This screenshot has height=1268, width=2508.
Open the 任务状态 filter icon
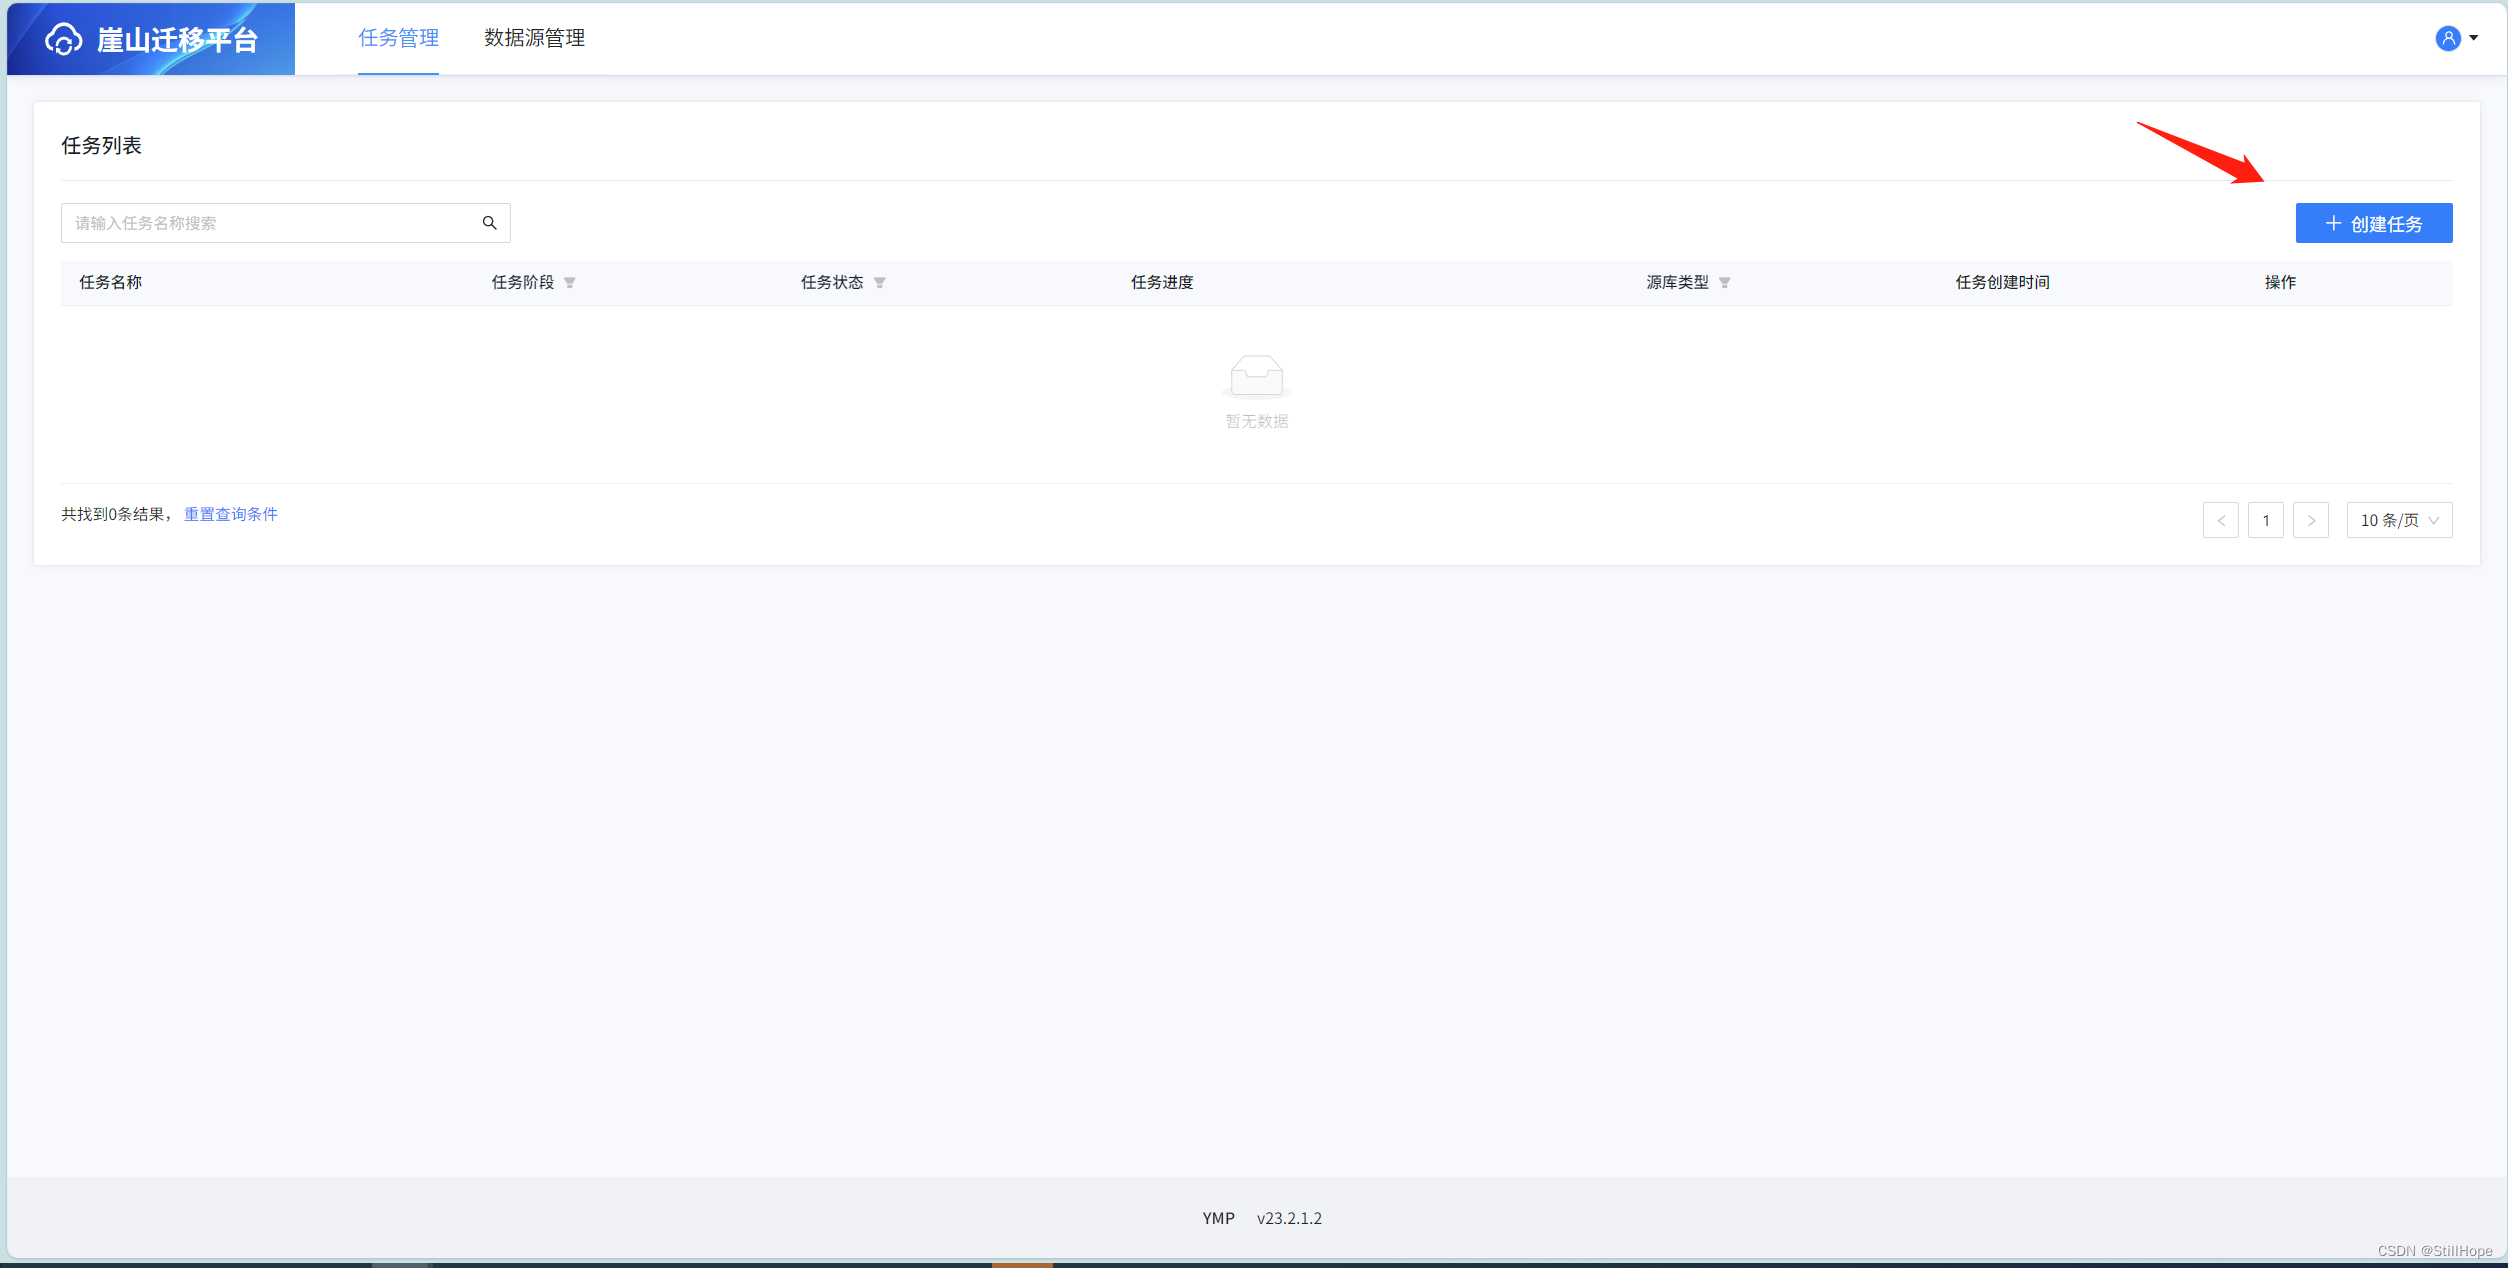pyautogui.click(x=880, y=283)
